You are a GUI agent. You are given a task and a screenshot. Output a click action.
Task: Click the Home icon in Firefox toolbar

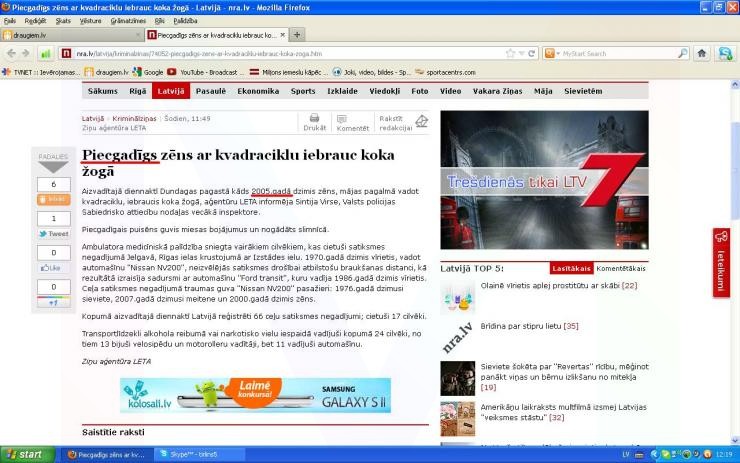click(701, 53)
